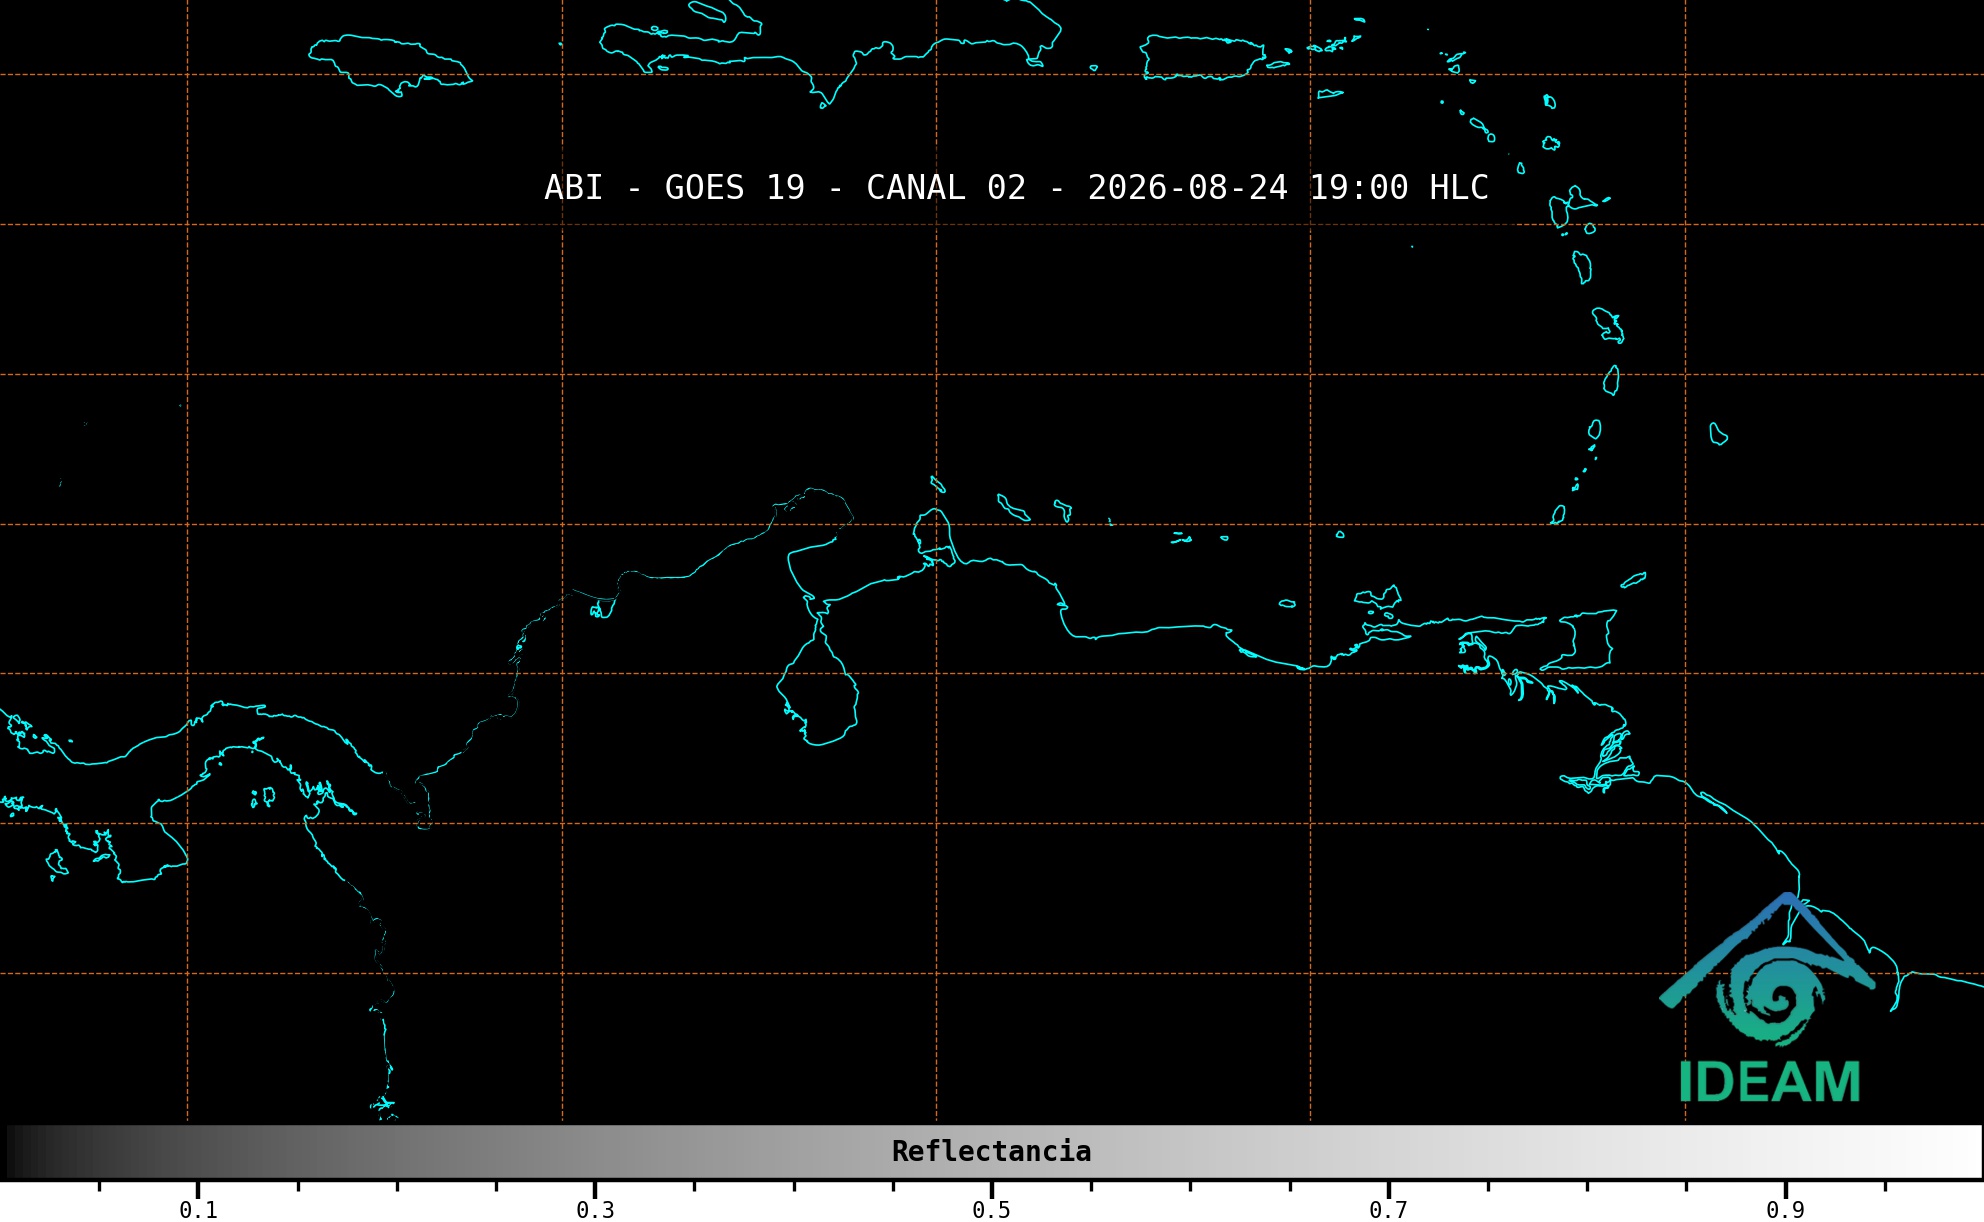The image size is (1984, 1222).
Task: Click the 0.9 colorbar tick label
Action: (1785, 1210)
